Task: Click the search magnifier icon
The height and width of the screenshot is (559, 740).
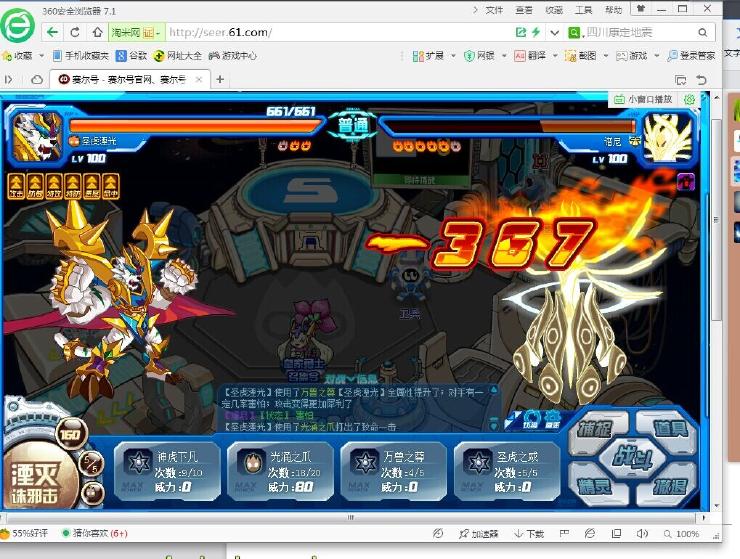Action: point(703,32)
